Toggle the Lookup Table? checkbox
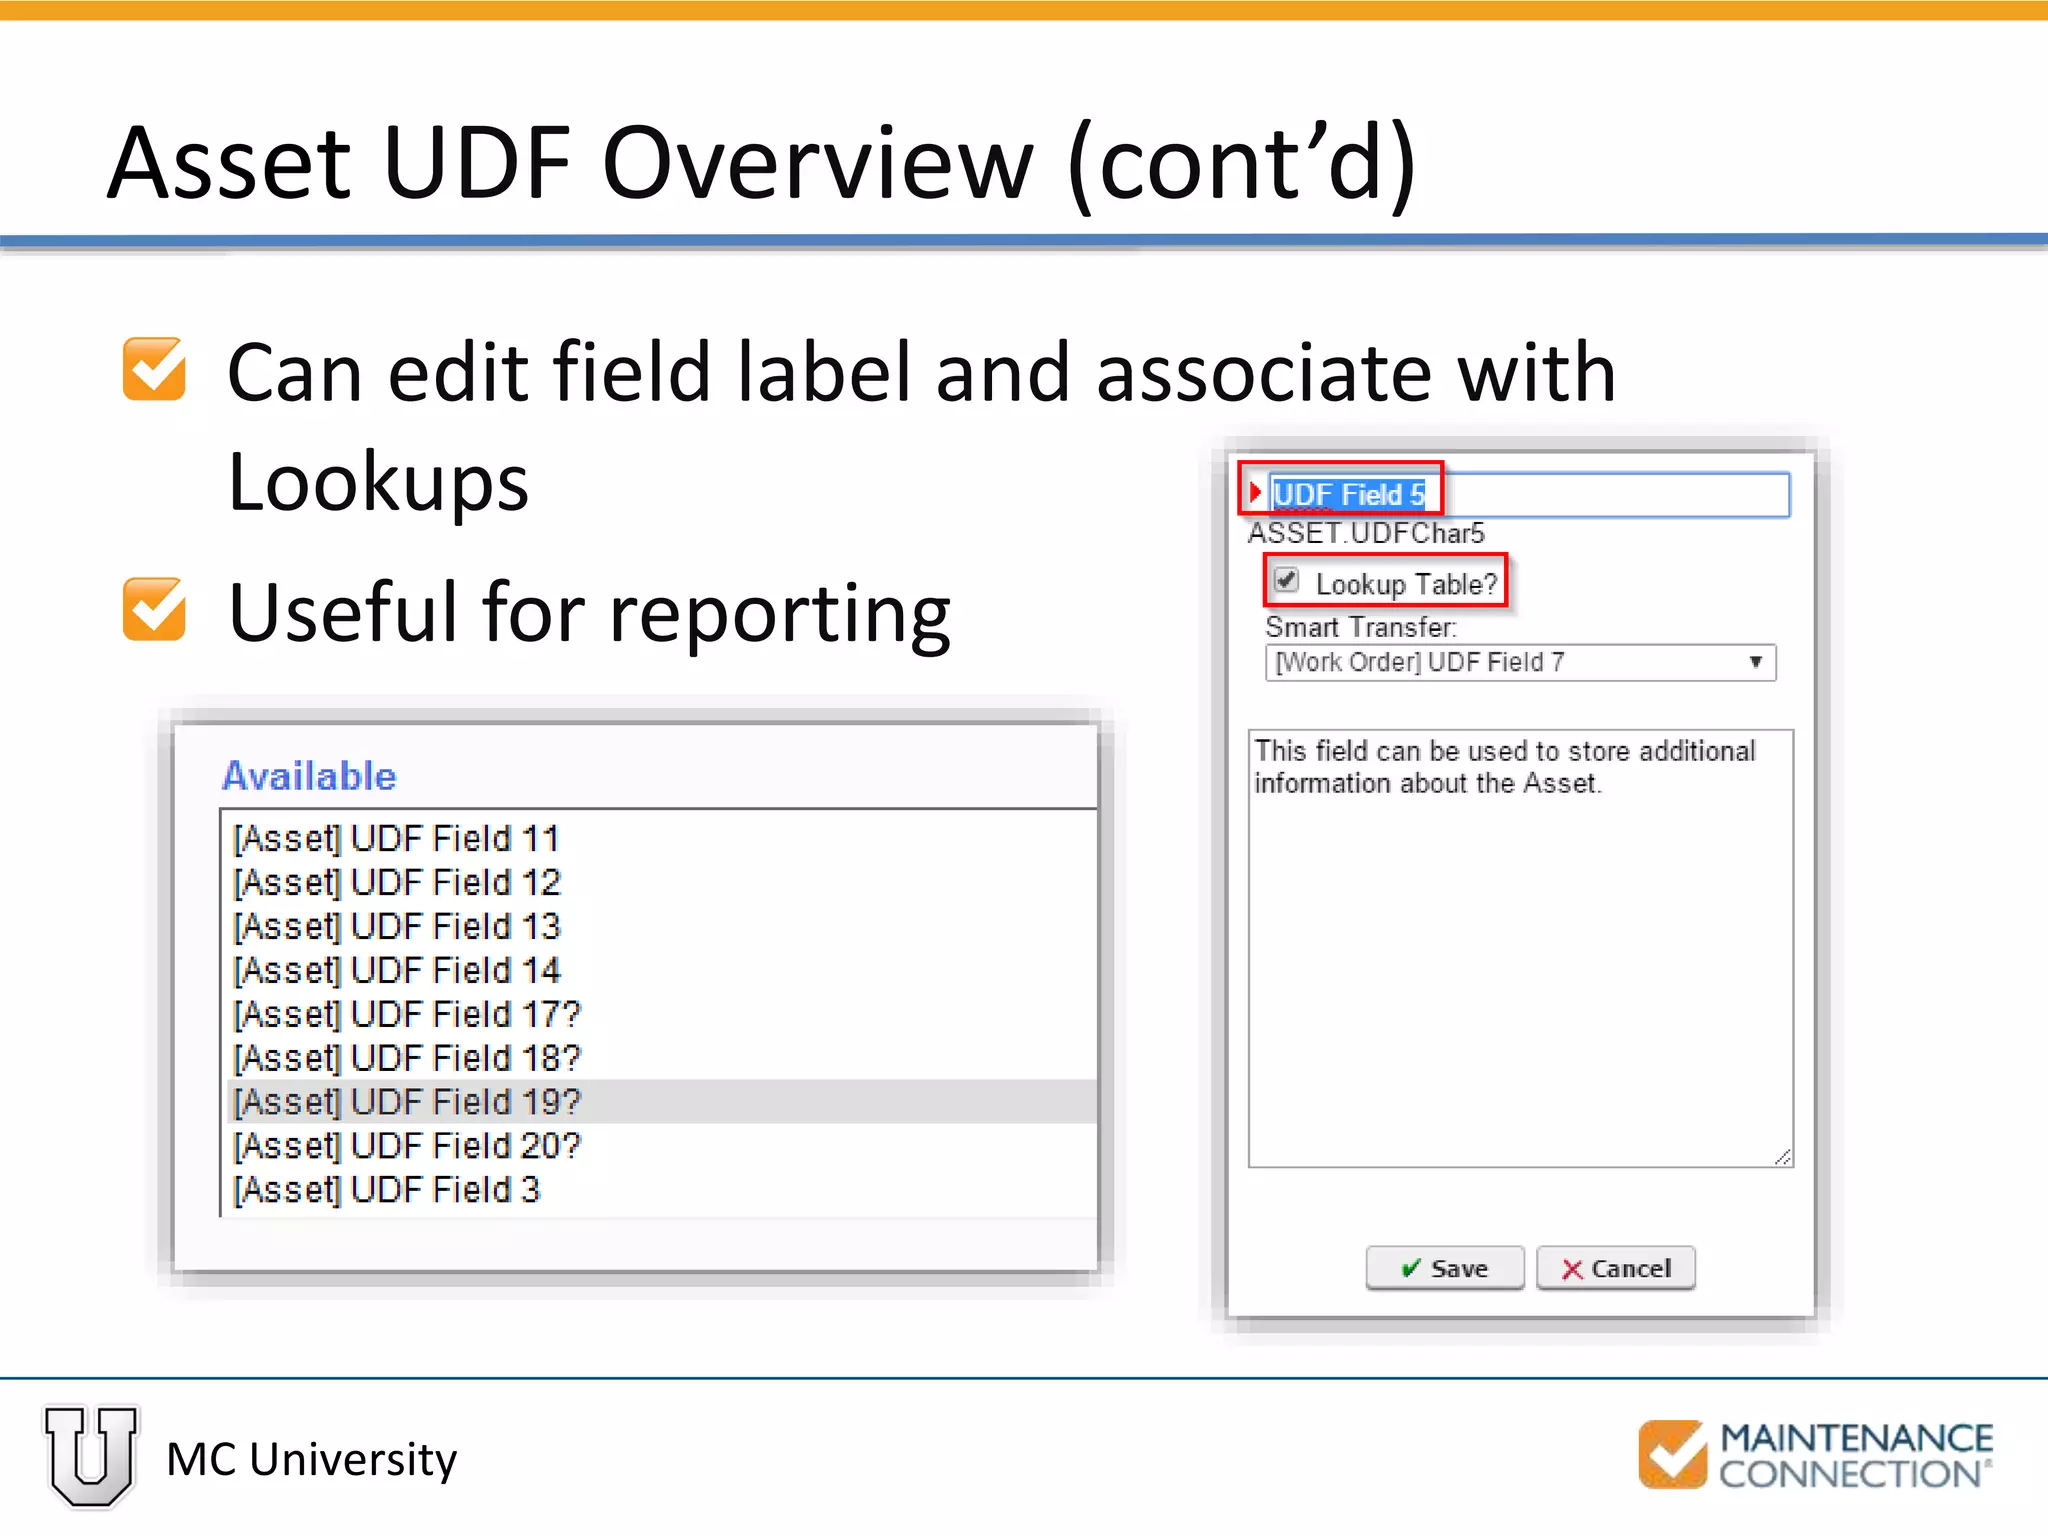Image resolution: width=2048 pixels, height=1536 pixels. [x=1287, y=580]
